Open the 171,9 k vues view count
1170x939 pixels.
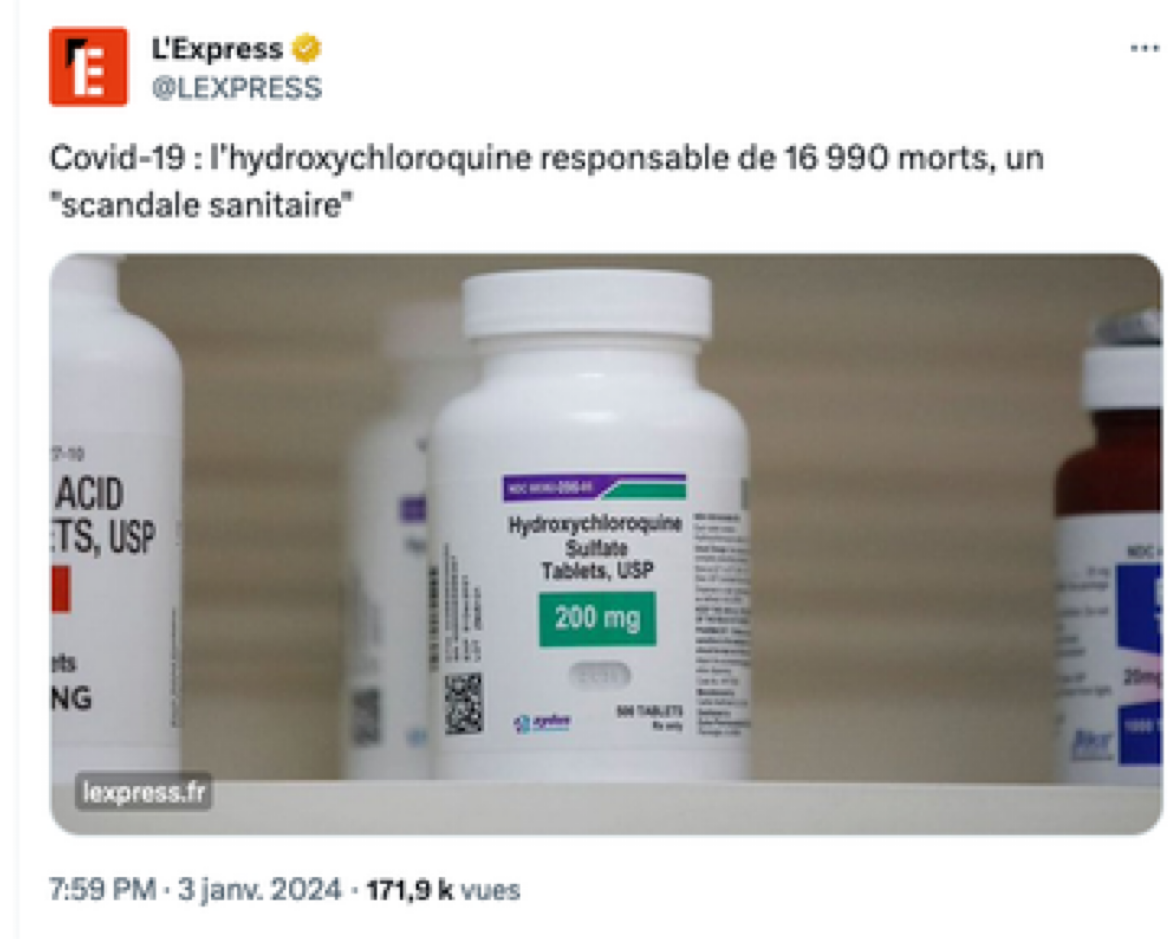point(443,890)
